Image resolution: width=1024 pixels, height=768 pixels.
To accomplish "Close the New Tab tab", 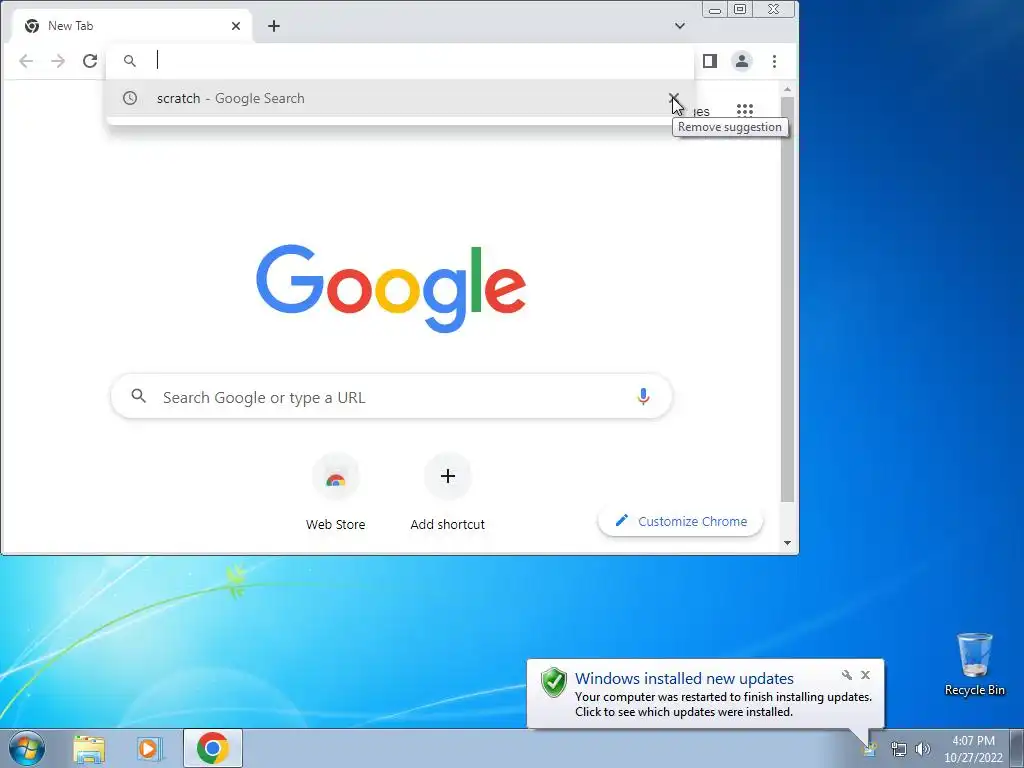I will coord(236,26).
